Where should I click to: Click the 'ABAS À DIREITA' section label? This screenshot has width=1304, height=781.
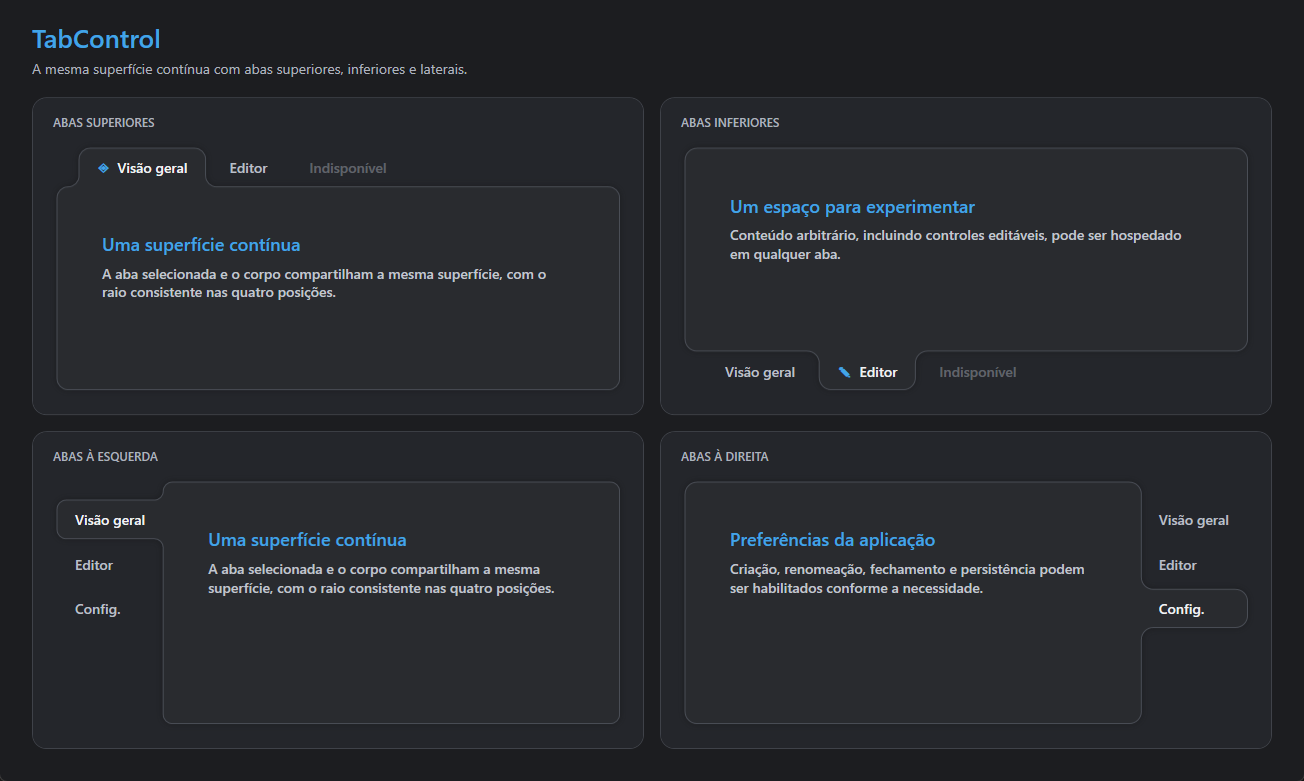pos(725,457)
